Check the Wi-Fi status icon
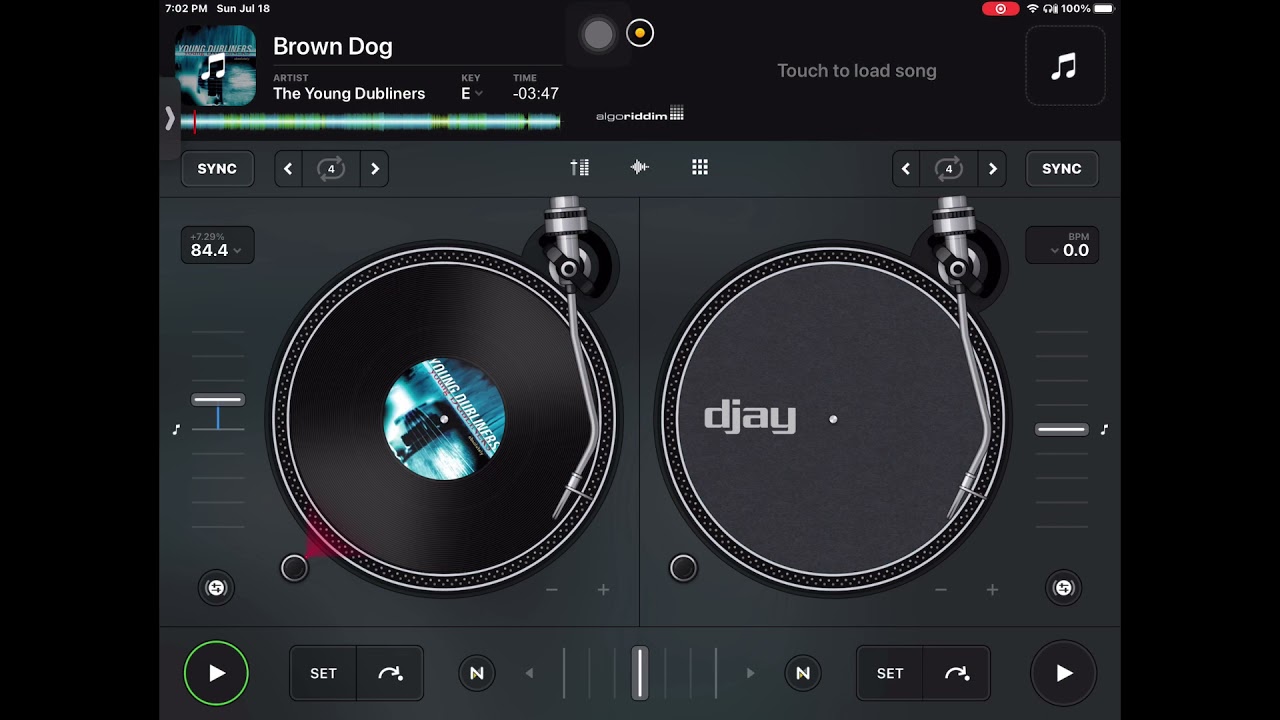Image resolution: width=1280 pixels, height=720 pixels. click(1032, 8)
